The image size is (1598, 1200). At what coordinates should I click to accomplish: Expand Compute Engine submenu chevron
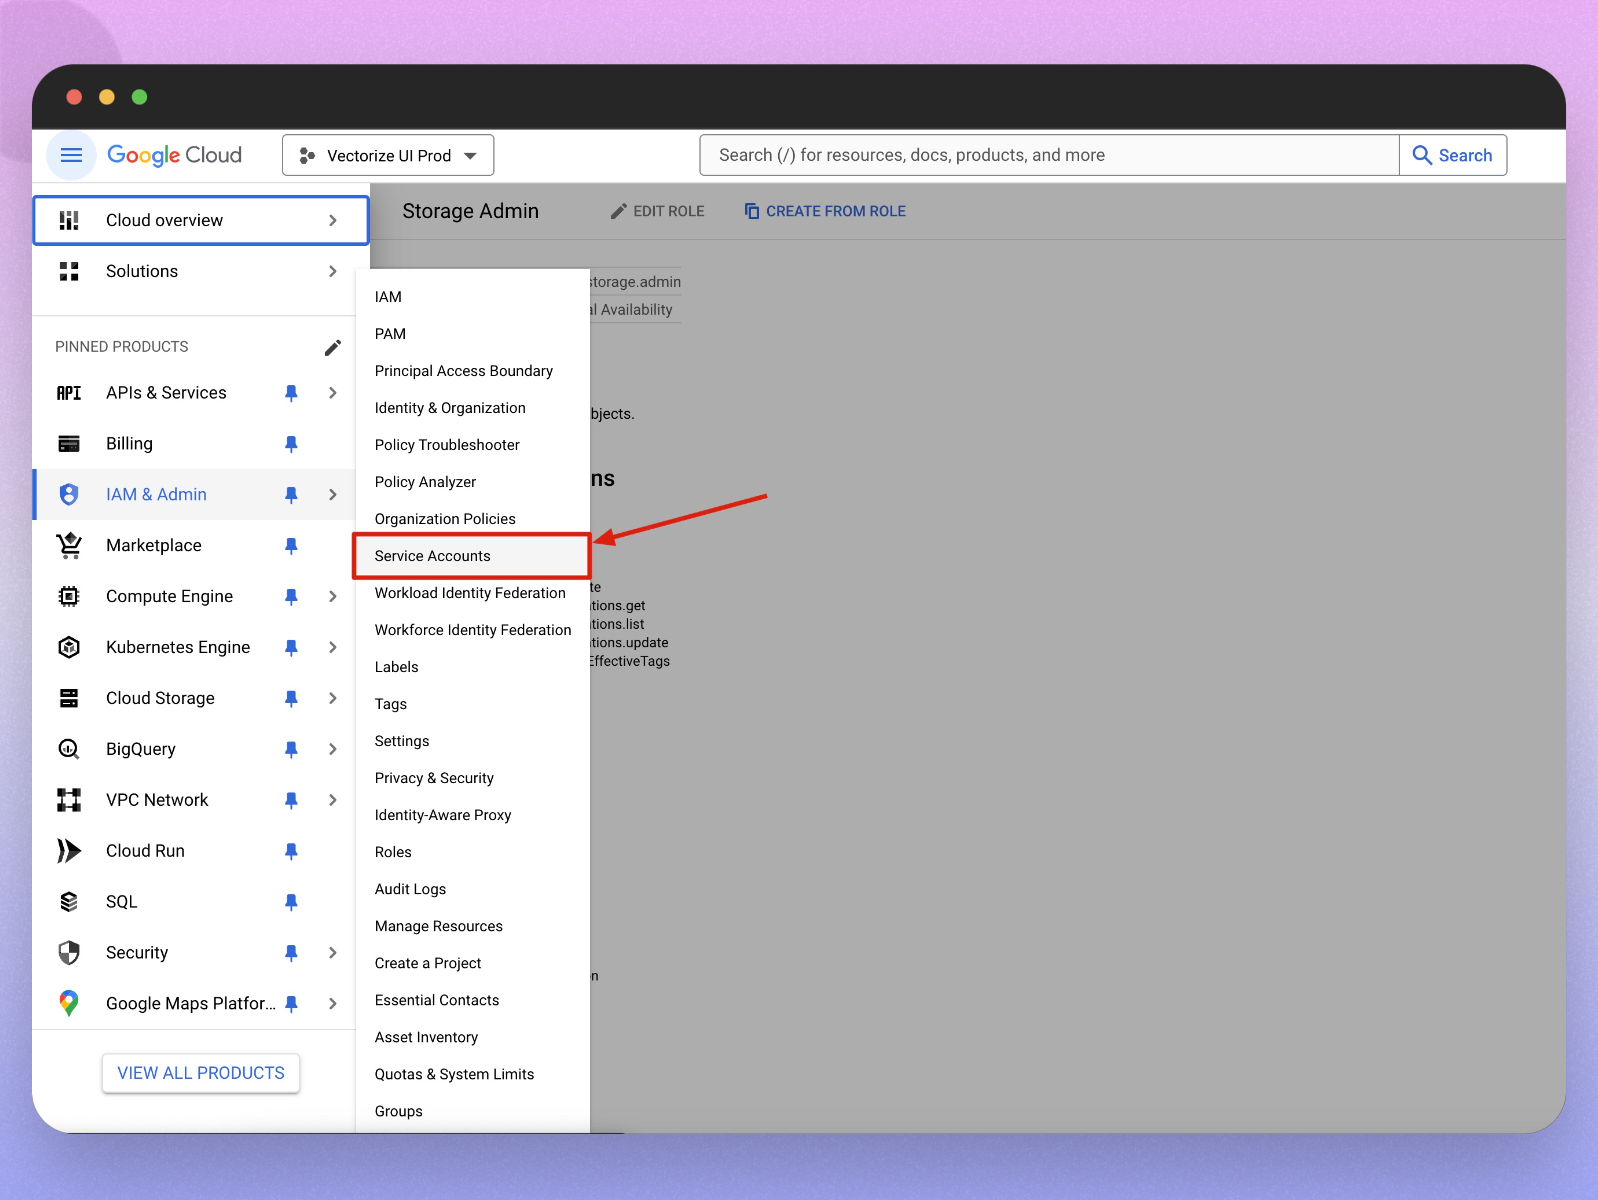(333, 596)
